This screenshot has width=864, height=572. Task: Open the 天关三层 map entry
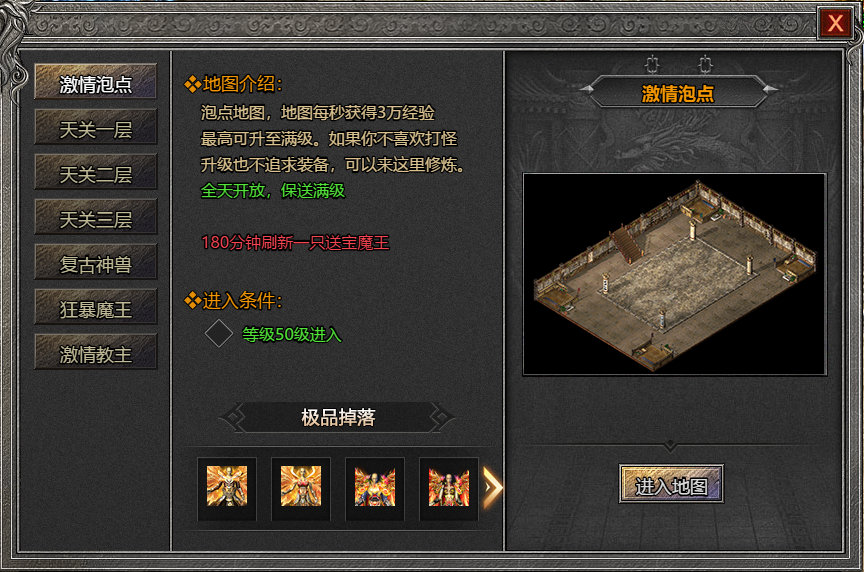pos(95,218)
